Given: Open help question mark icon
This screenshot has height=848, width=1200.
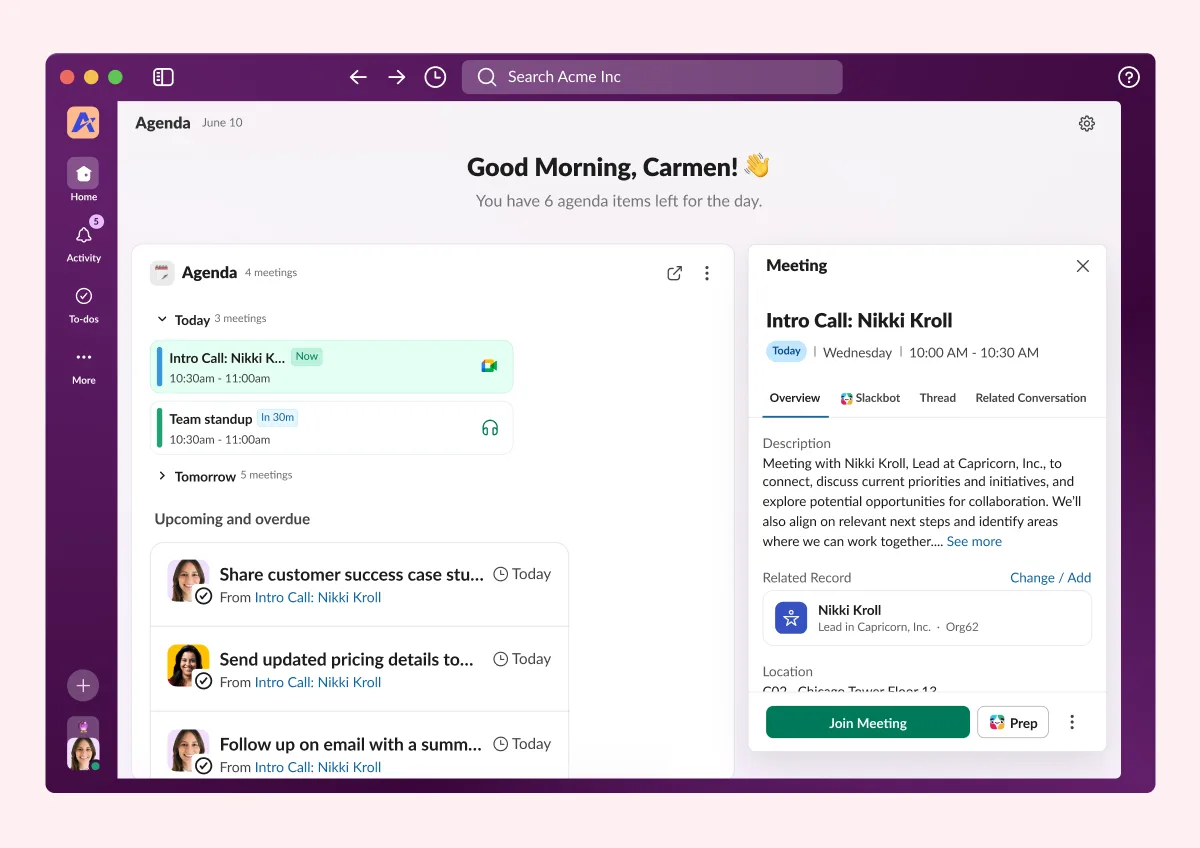Looking at the screenshot, I should pyautogui.click(x=1129, y=77).
